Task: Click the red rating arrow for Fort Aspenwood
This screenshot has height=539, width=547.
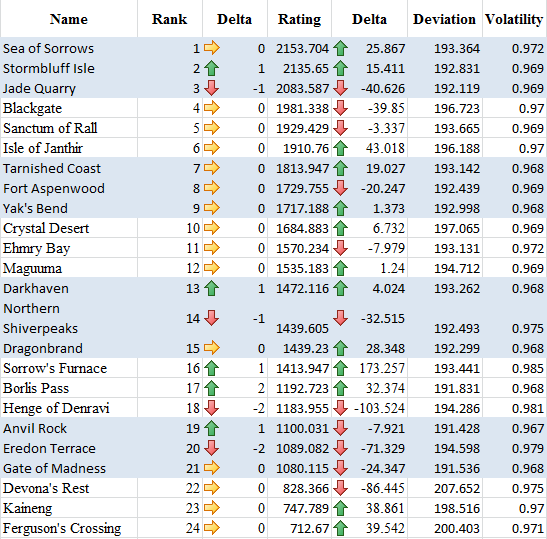Action: tap(340, 188)
